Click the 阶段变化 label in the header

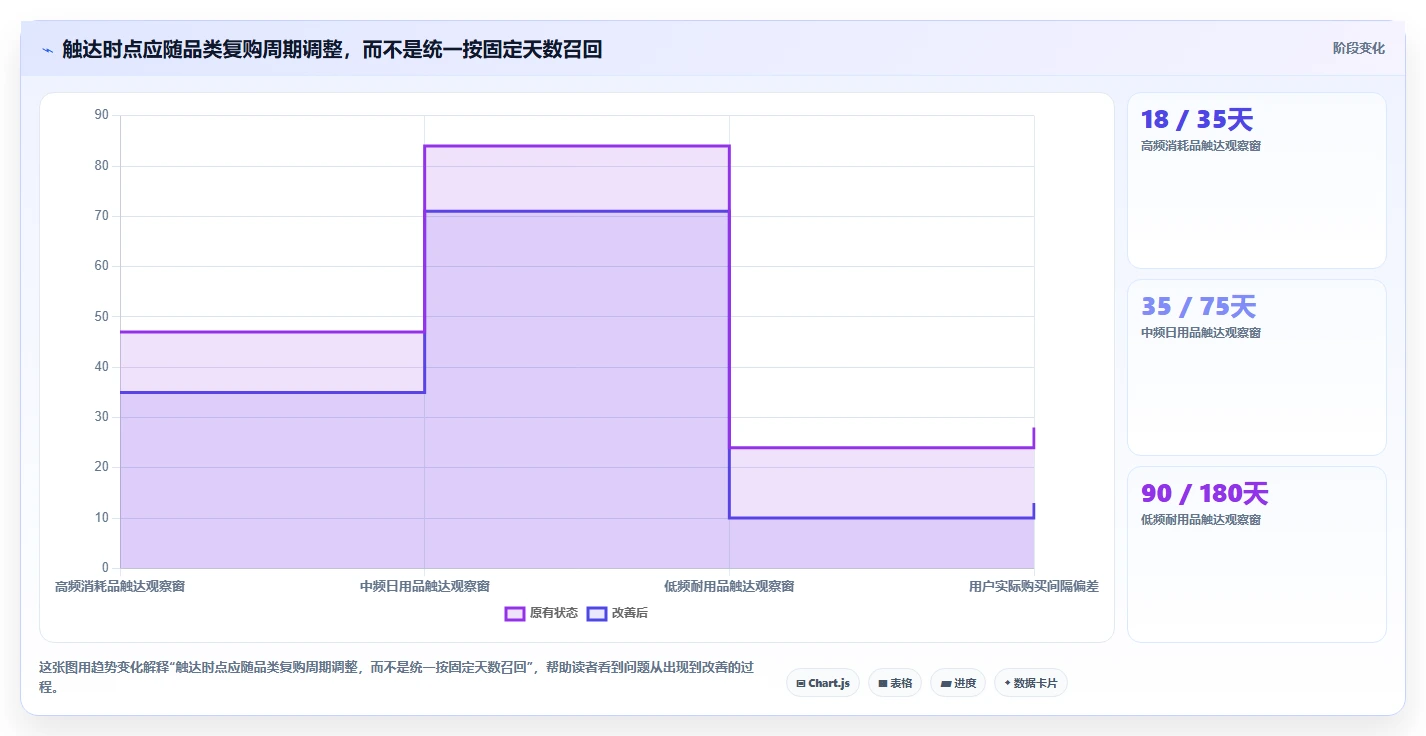point(1359,48)
